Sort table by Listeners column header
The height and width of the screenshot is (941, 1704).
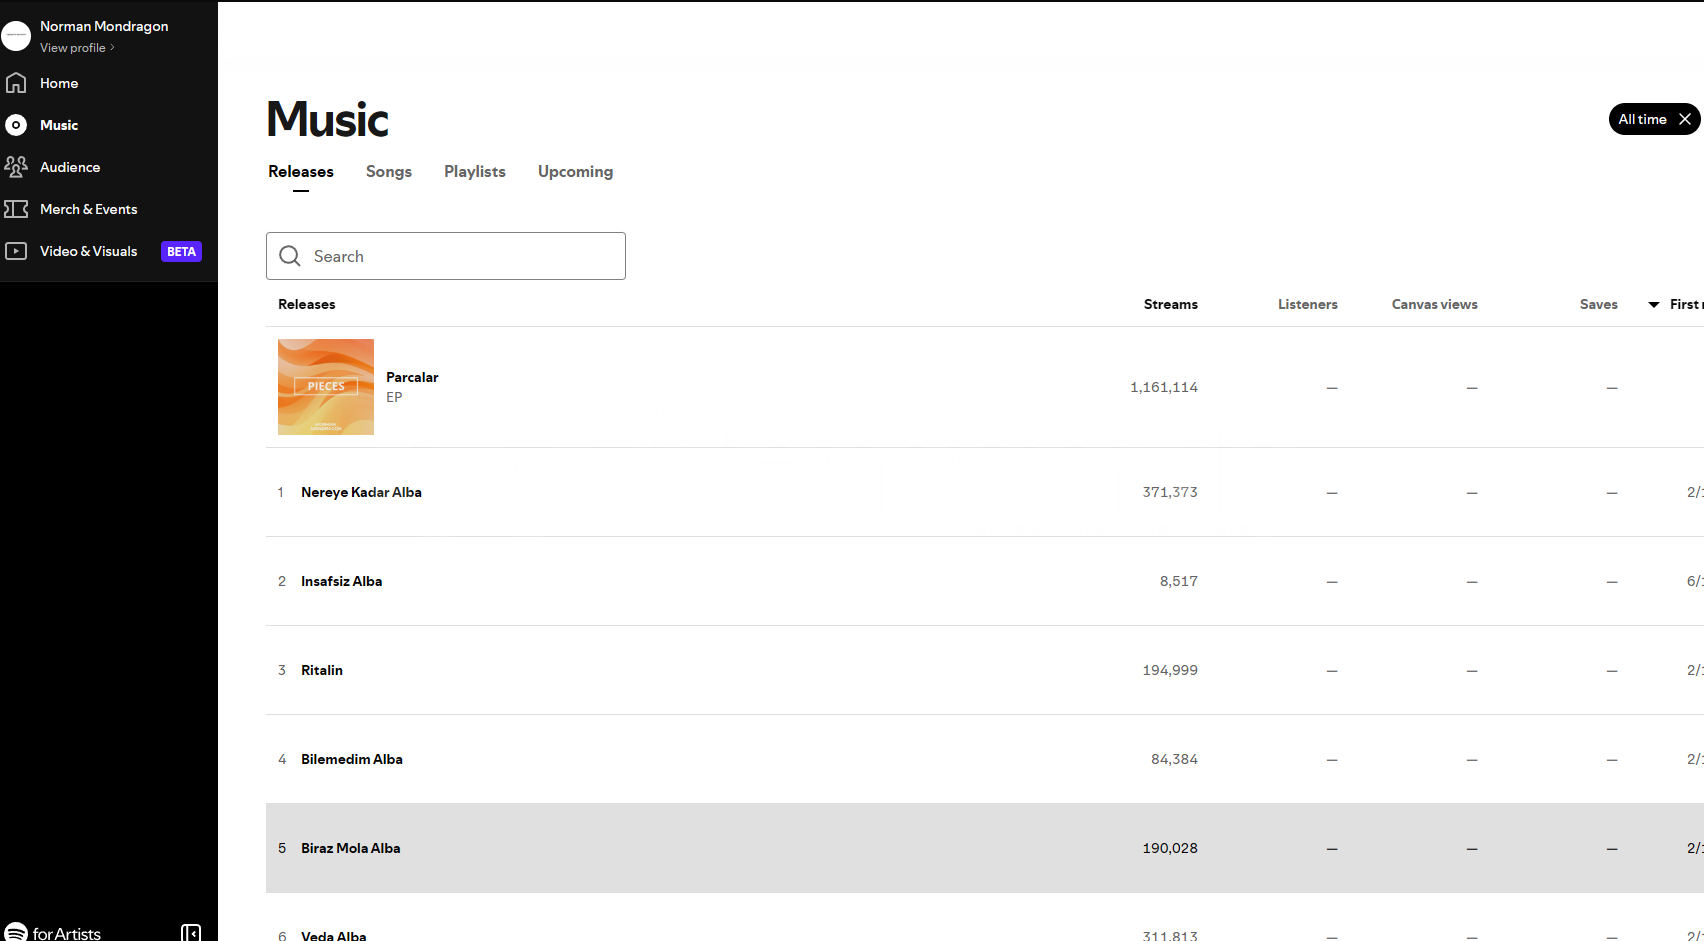click(1307, 305)
